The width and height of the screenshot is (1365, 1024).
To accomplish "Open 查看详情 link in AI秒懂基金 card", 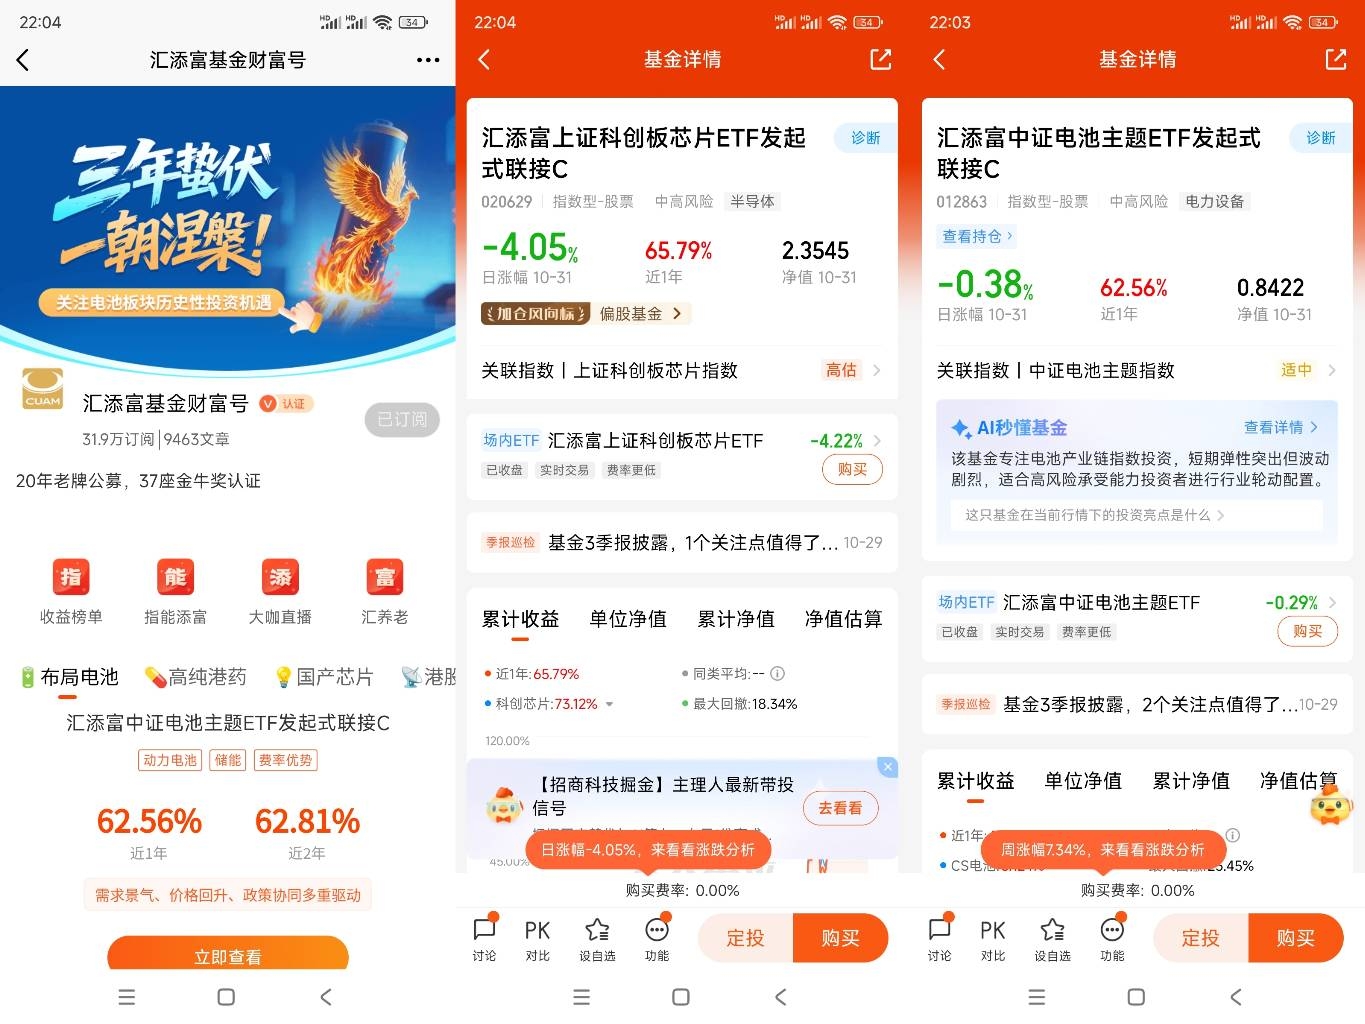I will click(1281, 427).
